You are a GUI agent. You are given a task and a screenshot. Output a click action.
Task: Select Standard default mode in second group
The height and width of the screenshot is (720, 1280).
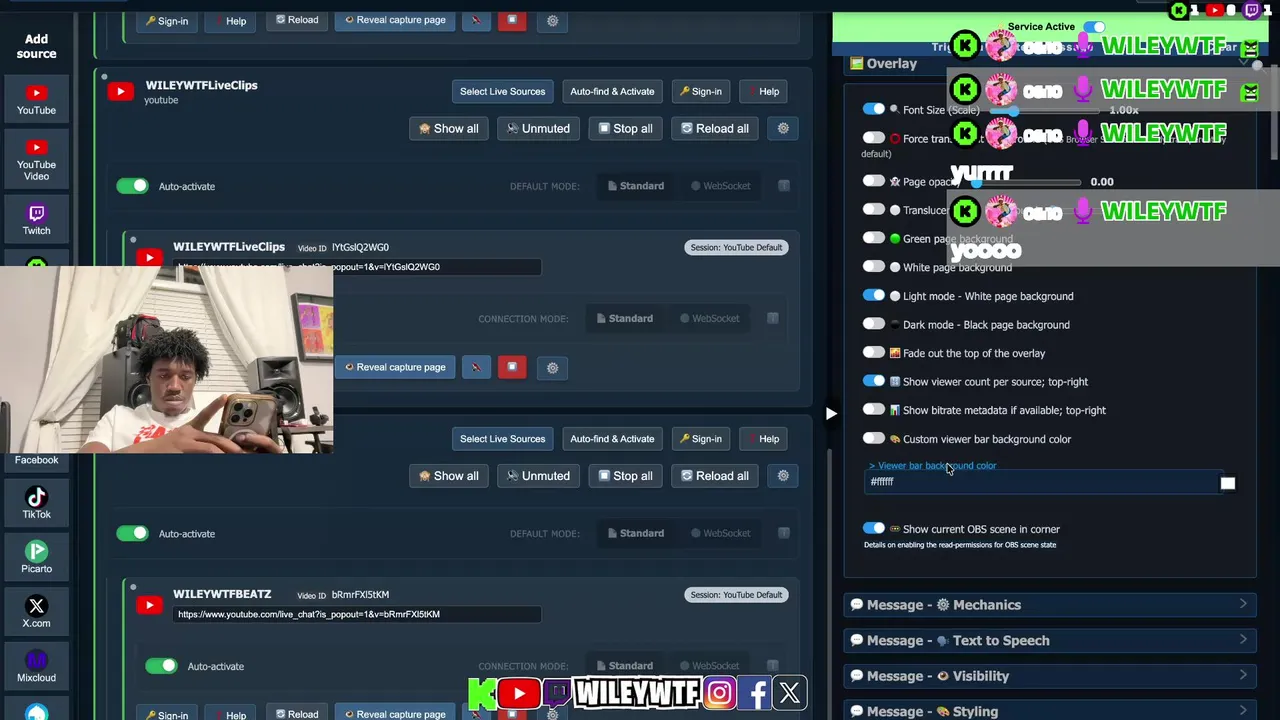pyautogui.click(x=636, y=533)
